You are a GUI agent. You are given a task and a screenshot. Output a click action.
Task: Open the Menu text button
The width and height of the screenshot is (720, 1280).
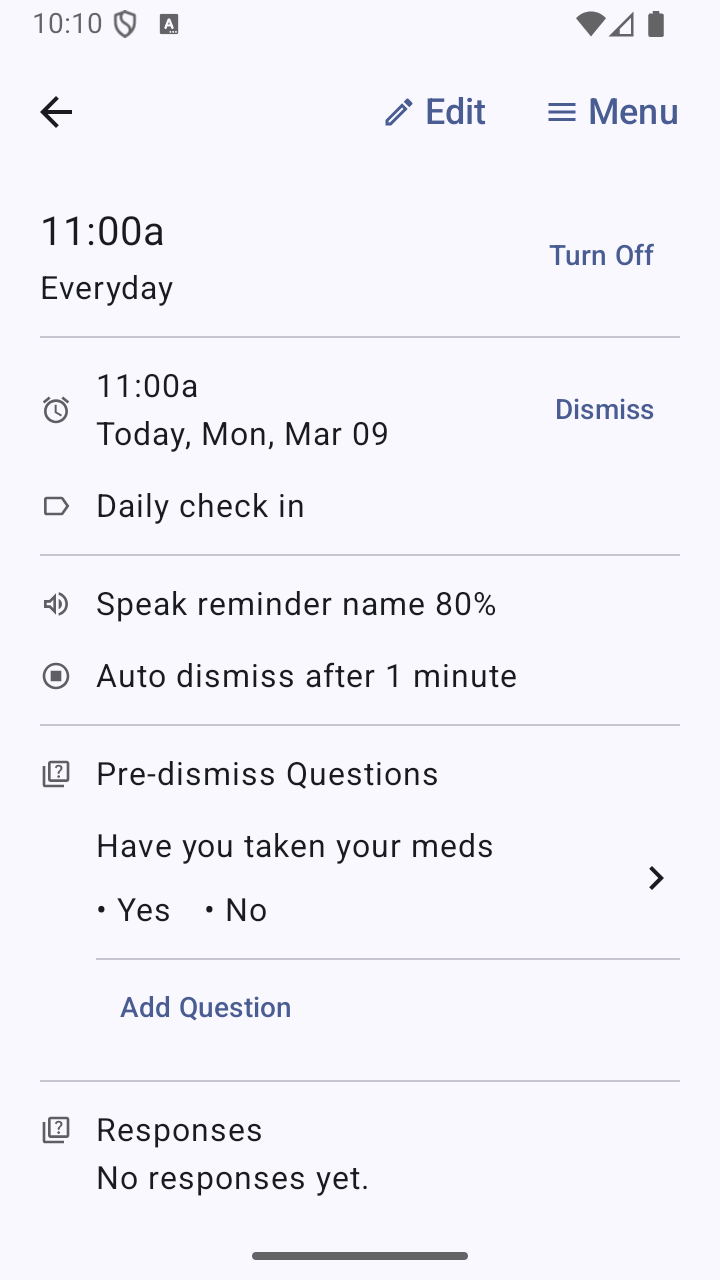click(633, 112)
